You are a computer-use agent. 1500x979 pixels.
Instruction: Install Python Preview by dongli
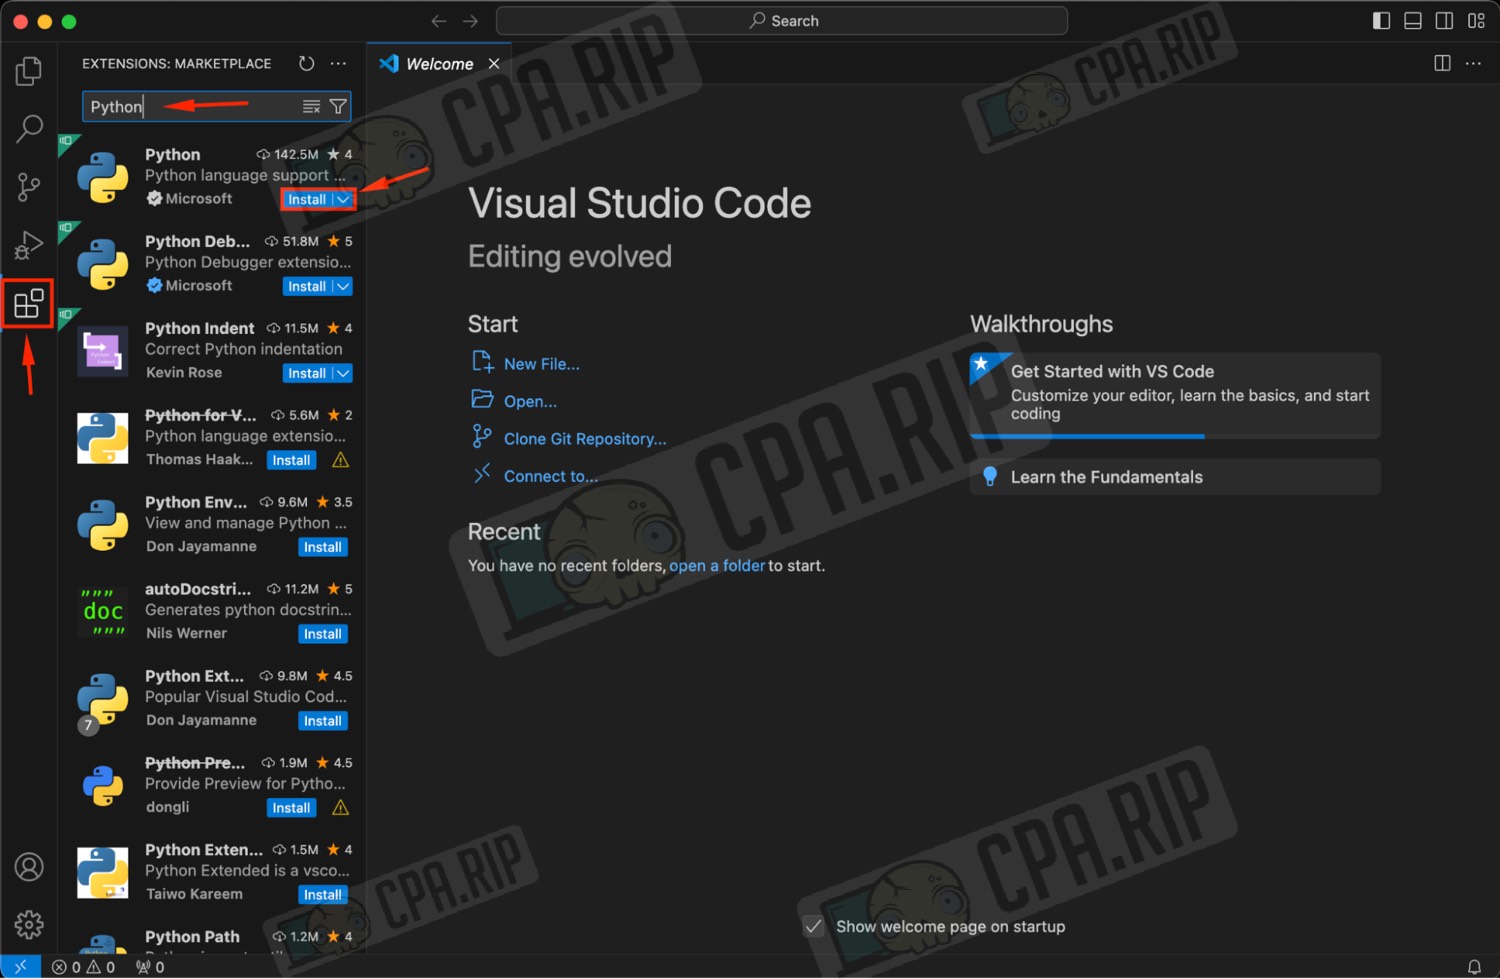click(x=291, y=808)
